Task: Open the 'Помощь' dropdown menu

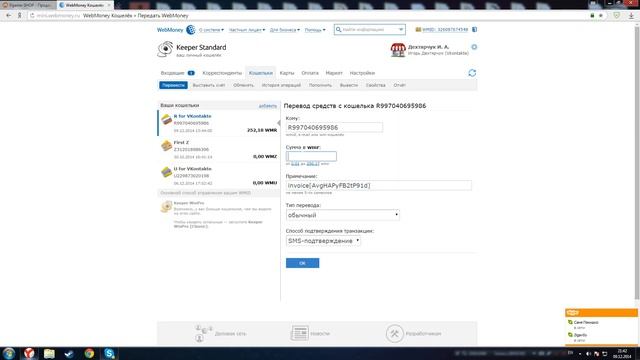Action: tap(315, 30)
